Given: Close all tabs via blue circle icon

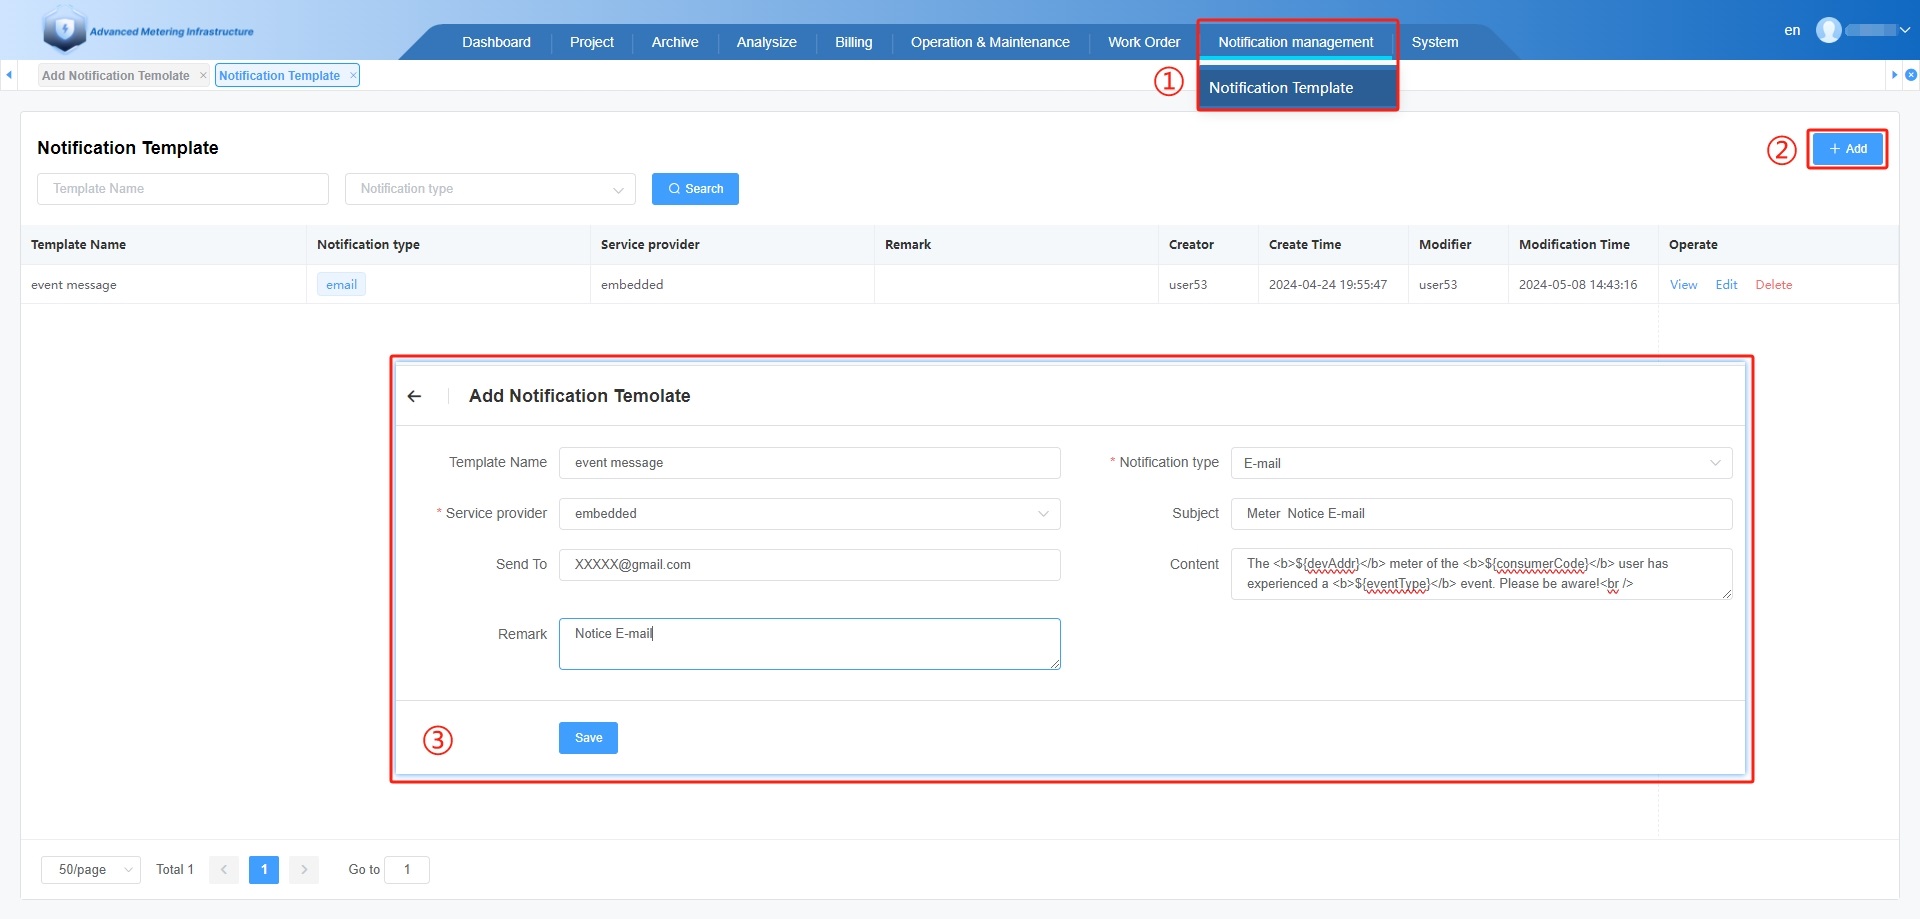Looking at the screenshot, I should pyautogui.click(x=1911, y=75).
